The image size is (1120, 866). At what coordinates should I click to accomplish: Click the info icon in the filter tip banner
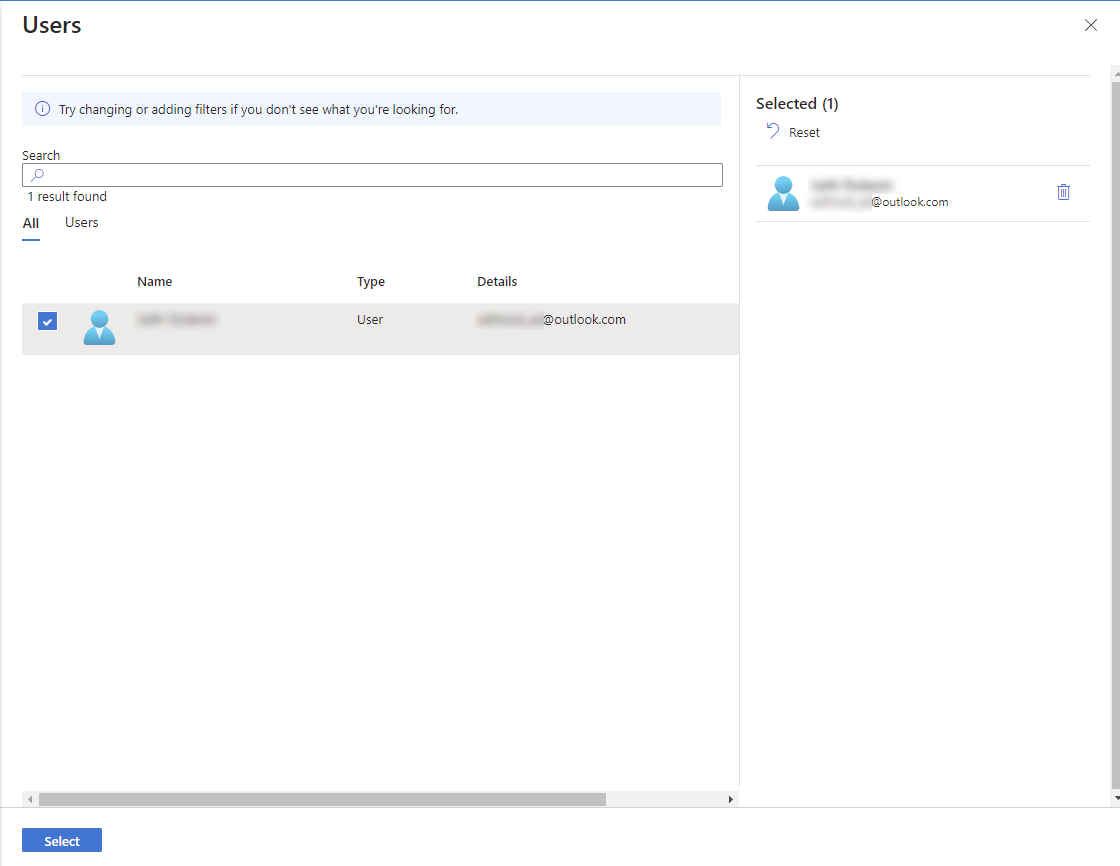point(42,109)
